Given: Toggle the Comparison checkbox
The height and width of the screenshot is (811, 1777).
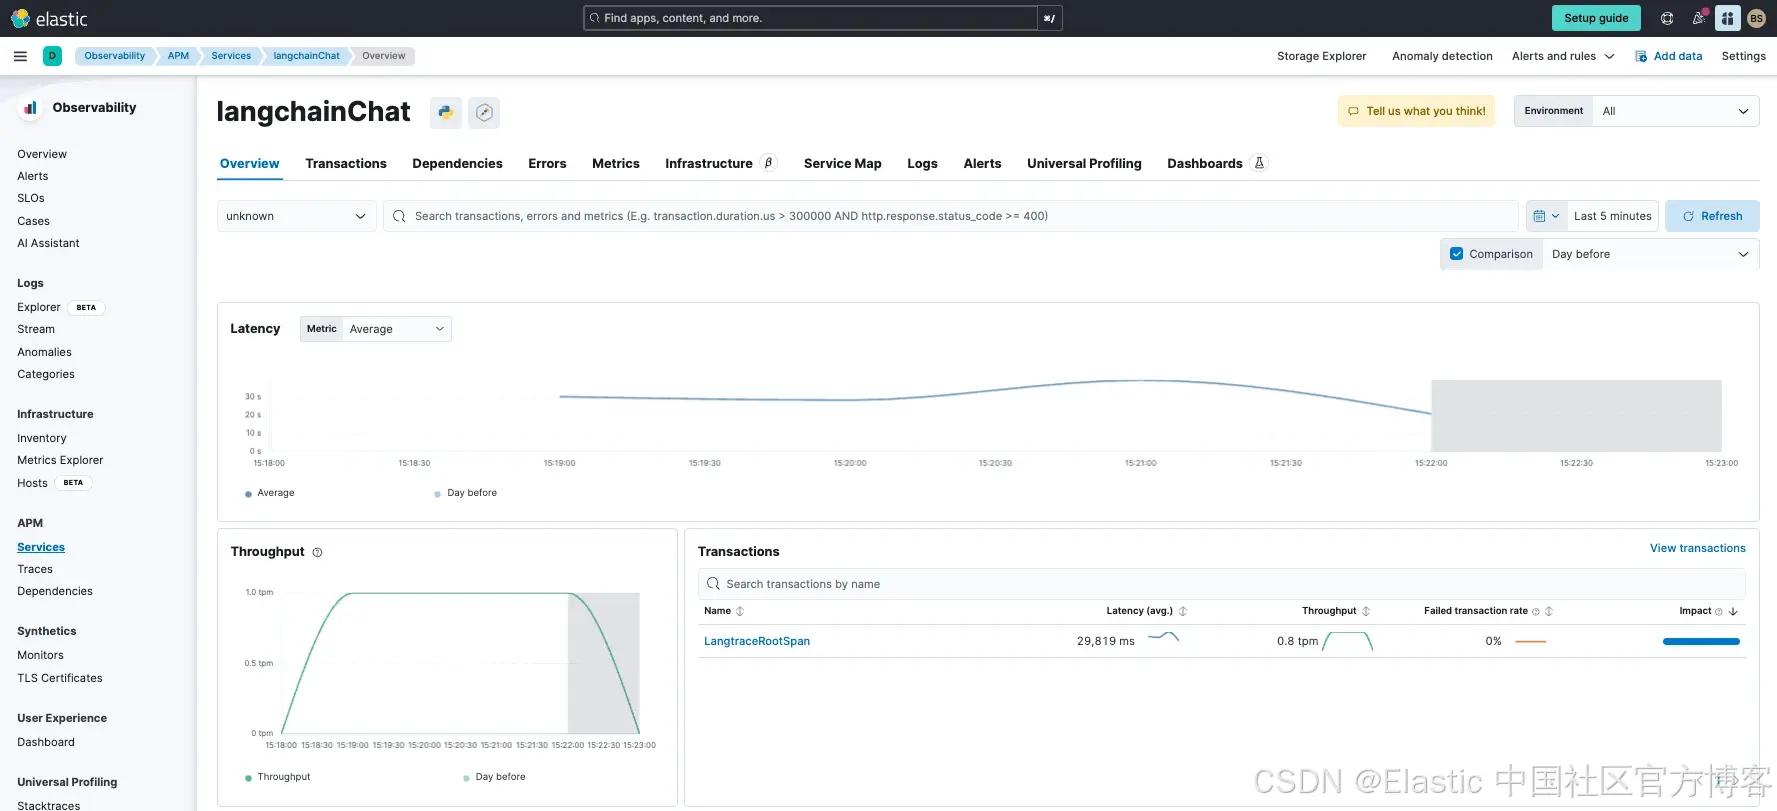Looking at the screenshot, I should 1457,254.
